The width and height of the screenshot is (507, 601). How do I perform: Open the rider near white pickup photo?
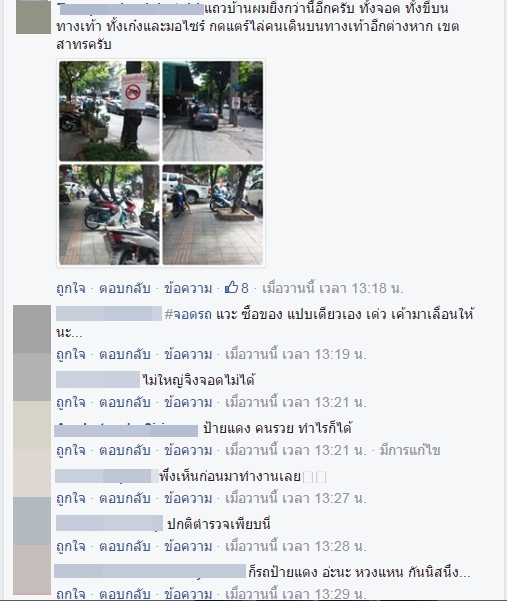pyautogui.click(x=213, y=215)
